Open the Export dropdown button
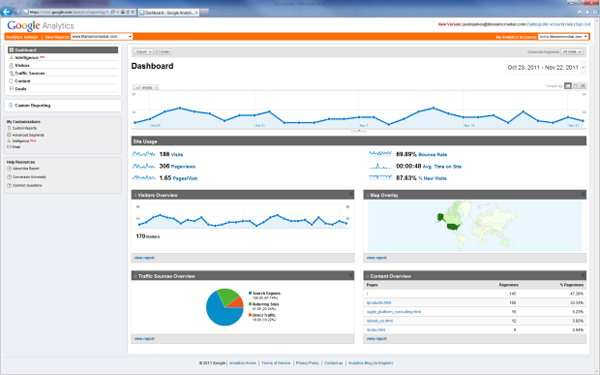The width and height of the screenshot is (600, 375). point(143,52)
